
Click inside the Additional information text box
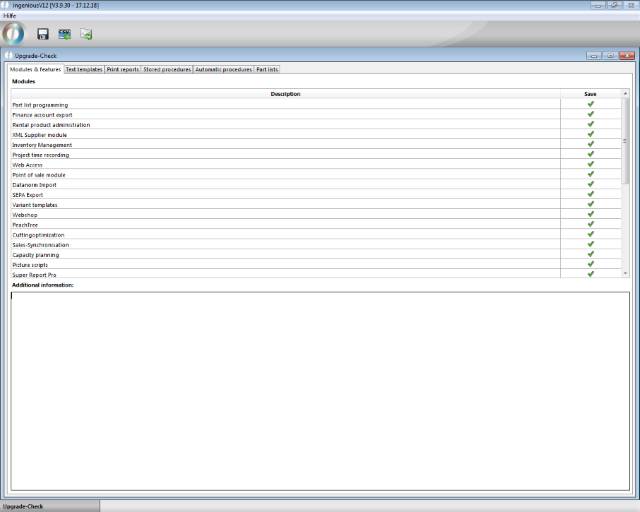click(320, 390)
